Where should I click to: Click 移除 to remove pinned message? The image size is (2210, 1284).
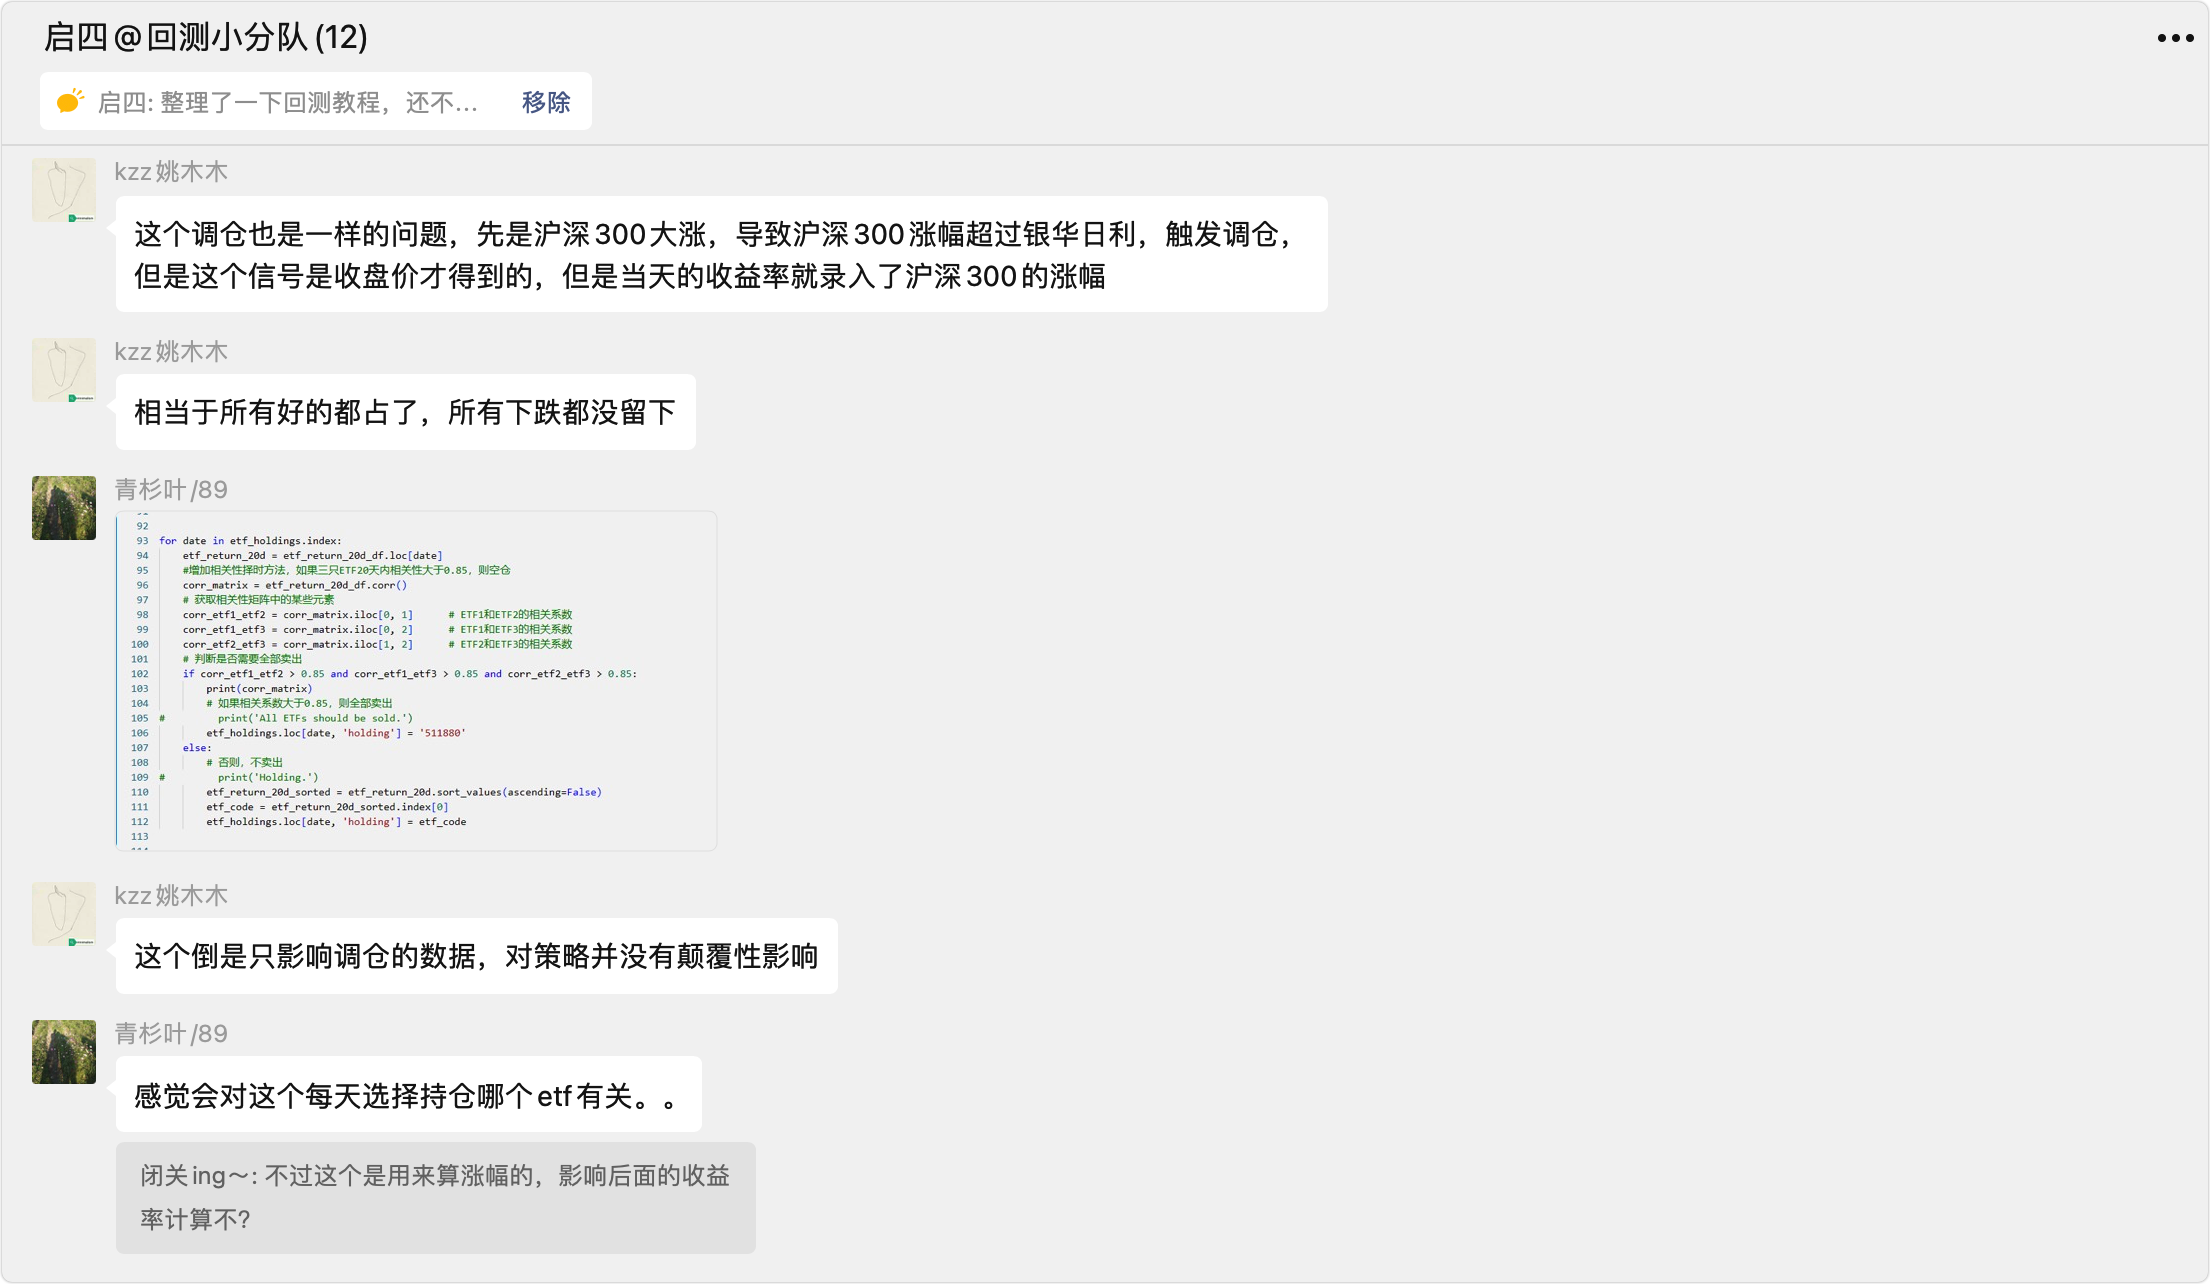546,102
